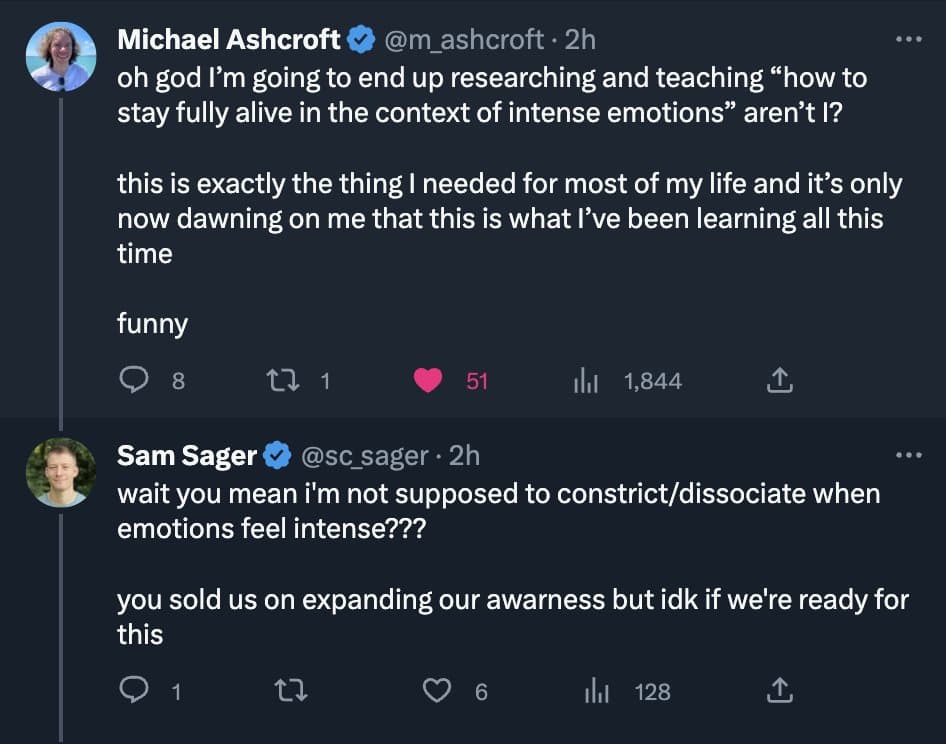
Task: View analytics for Michael Ashcroft's tweet
Action: pyautogui.click(x=585, y=380)
